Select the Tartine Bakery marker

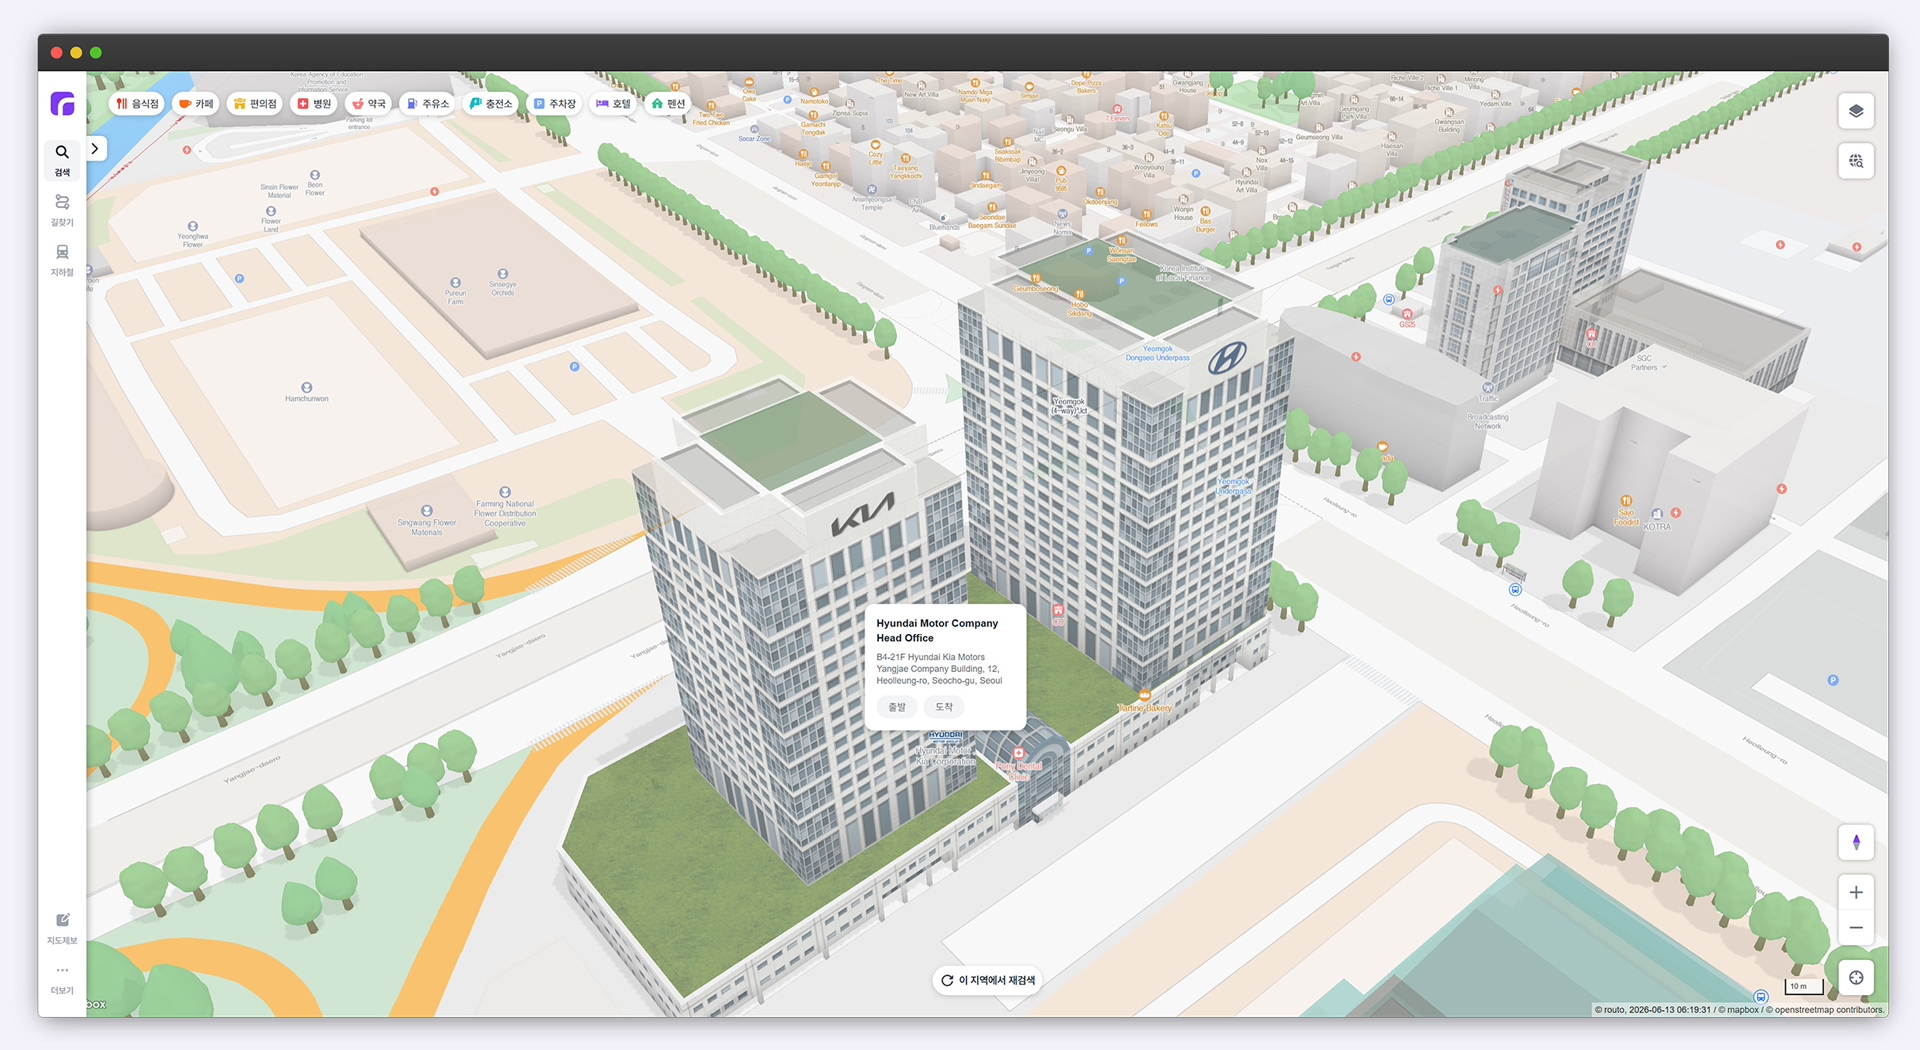point(1144,695)
